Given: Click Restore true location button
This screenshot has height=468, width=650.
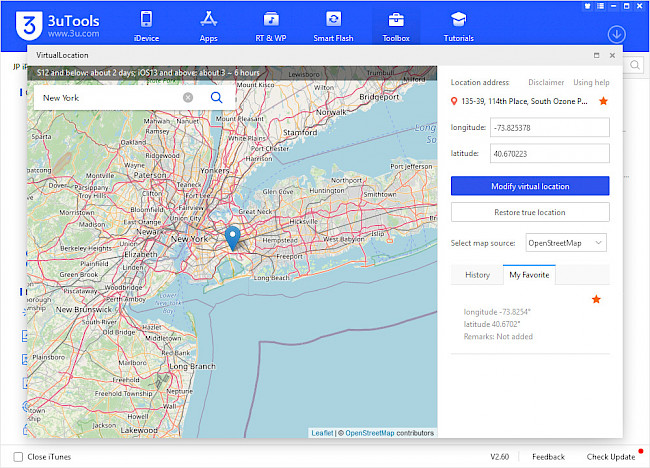Looking at the screenshot, I should pyautogui.click(x=530, y=212).
